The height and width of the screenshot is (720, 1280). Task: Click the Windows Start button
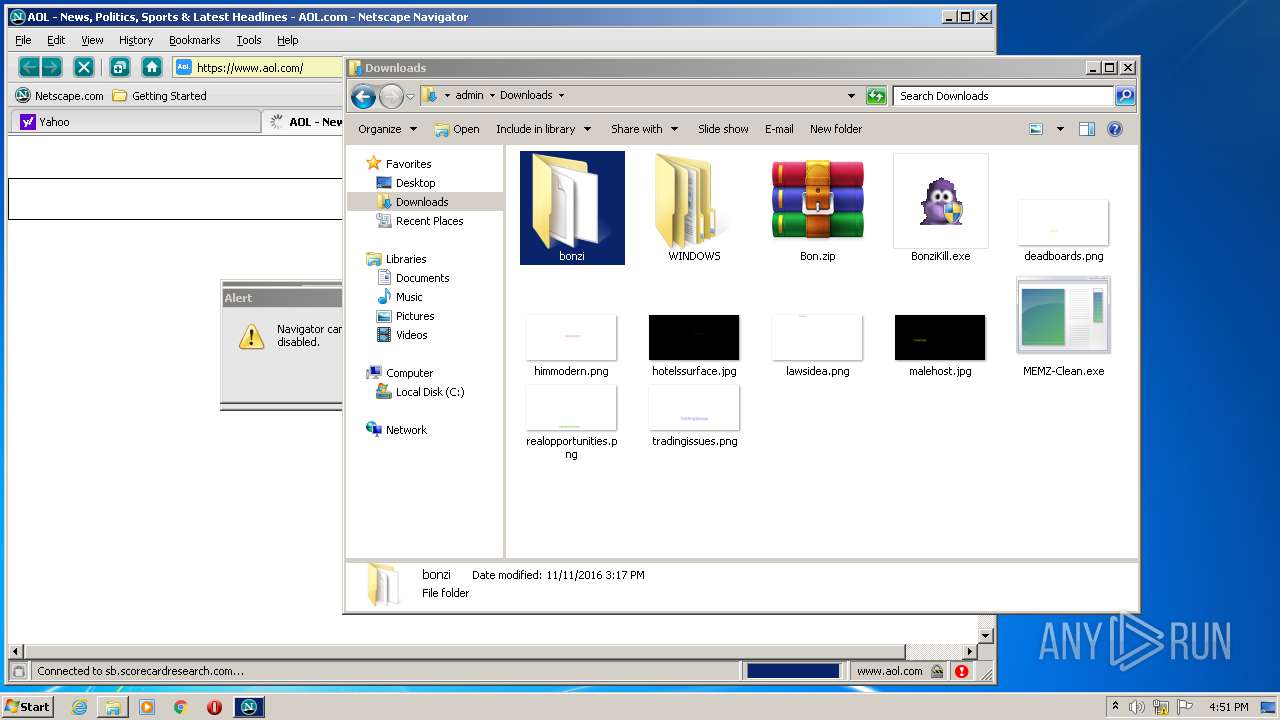(x=28, y=706)
